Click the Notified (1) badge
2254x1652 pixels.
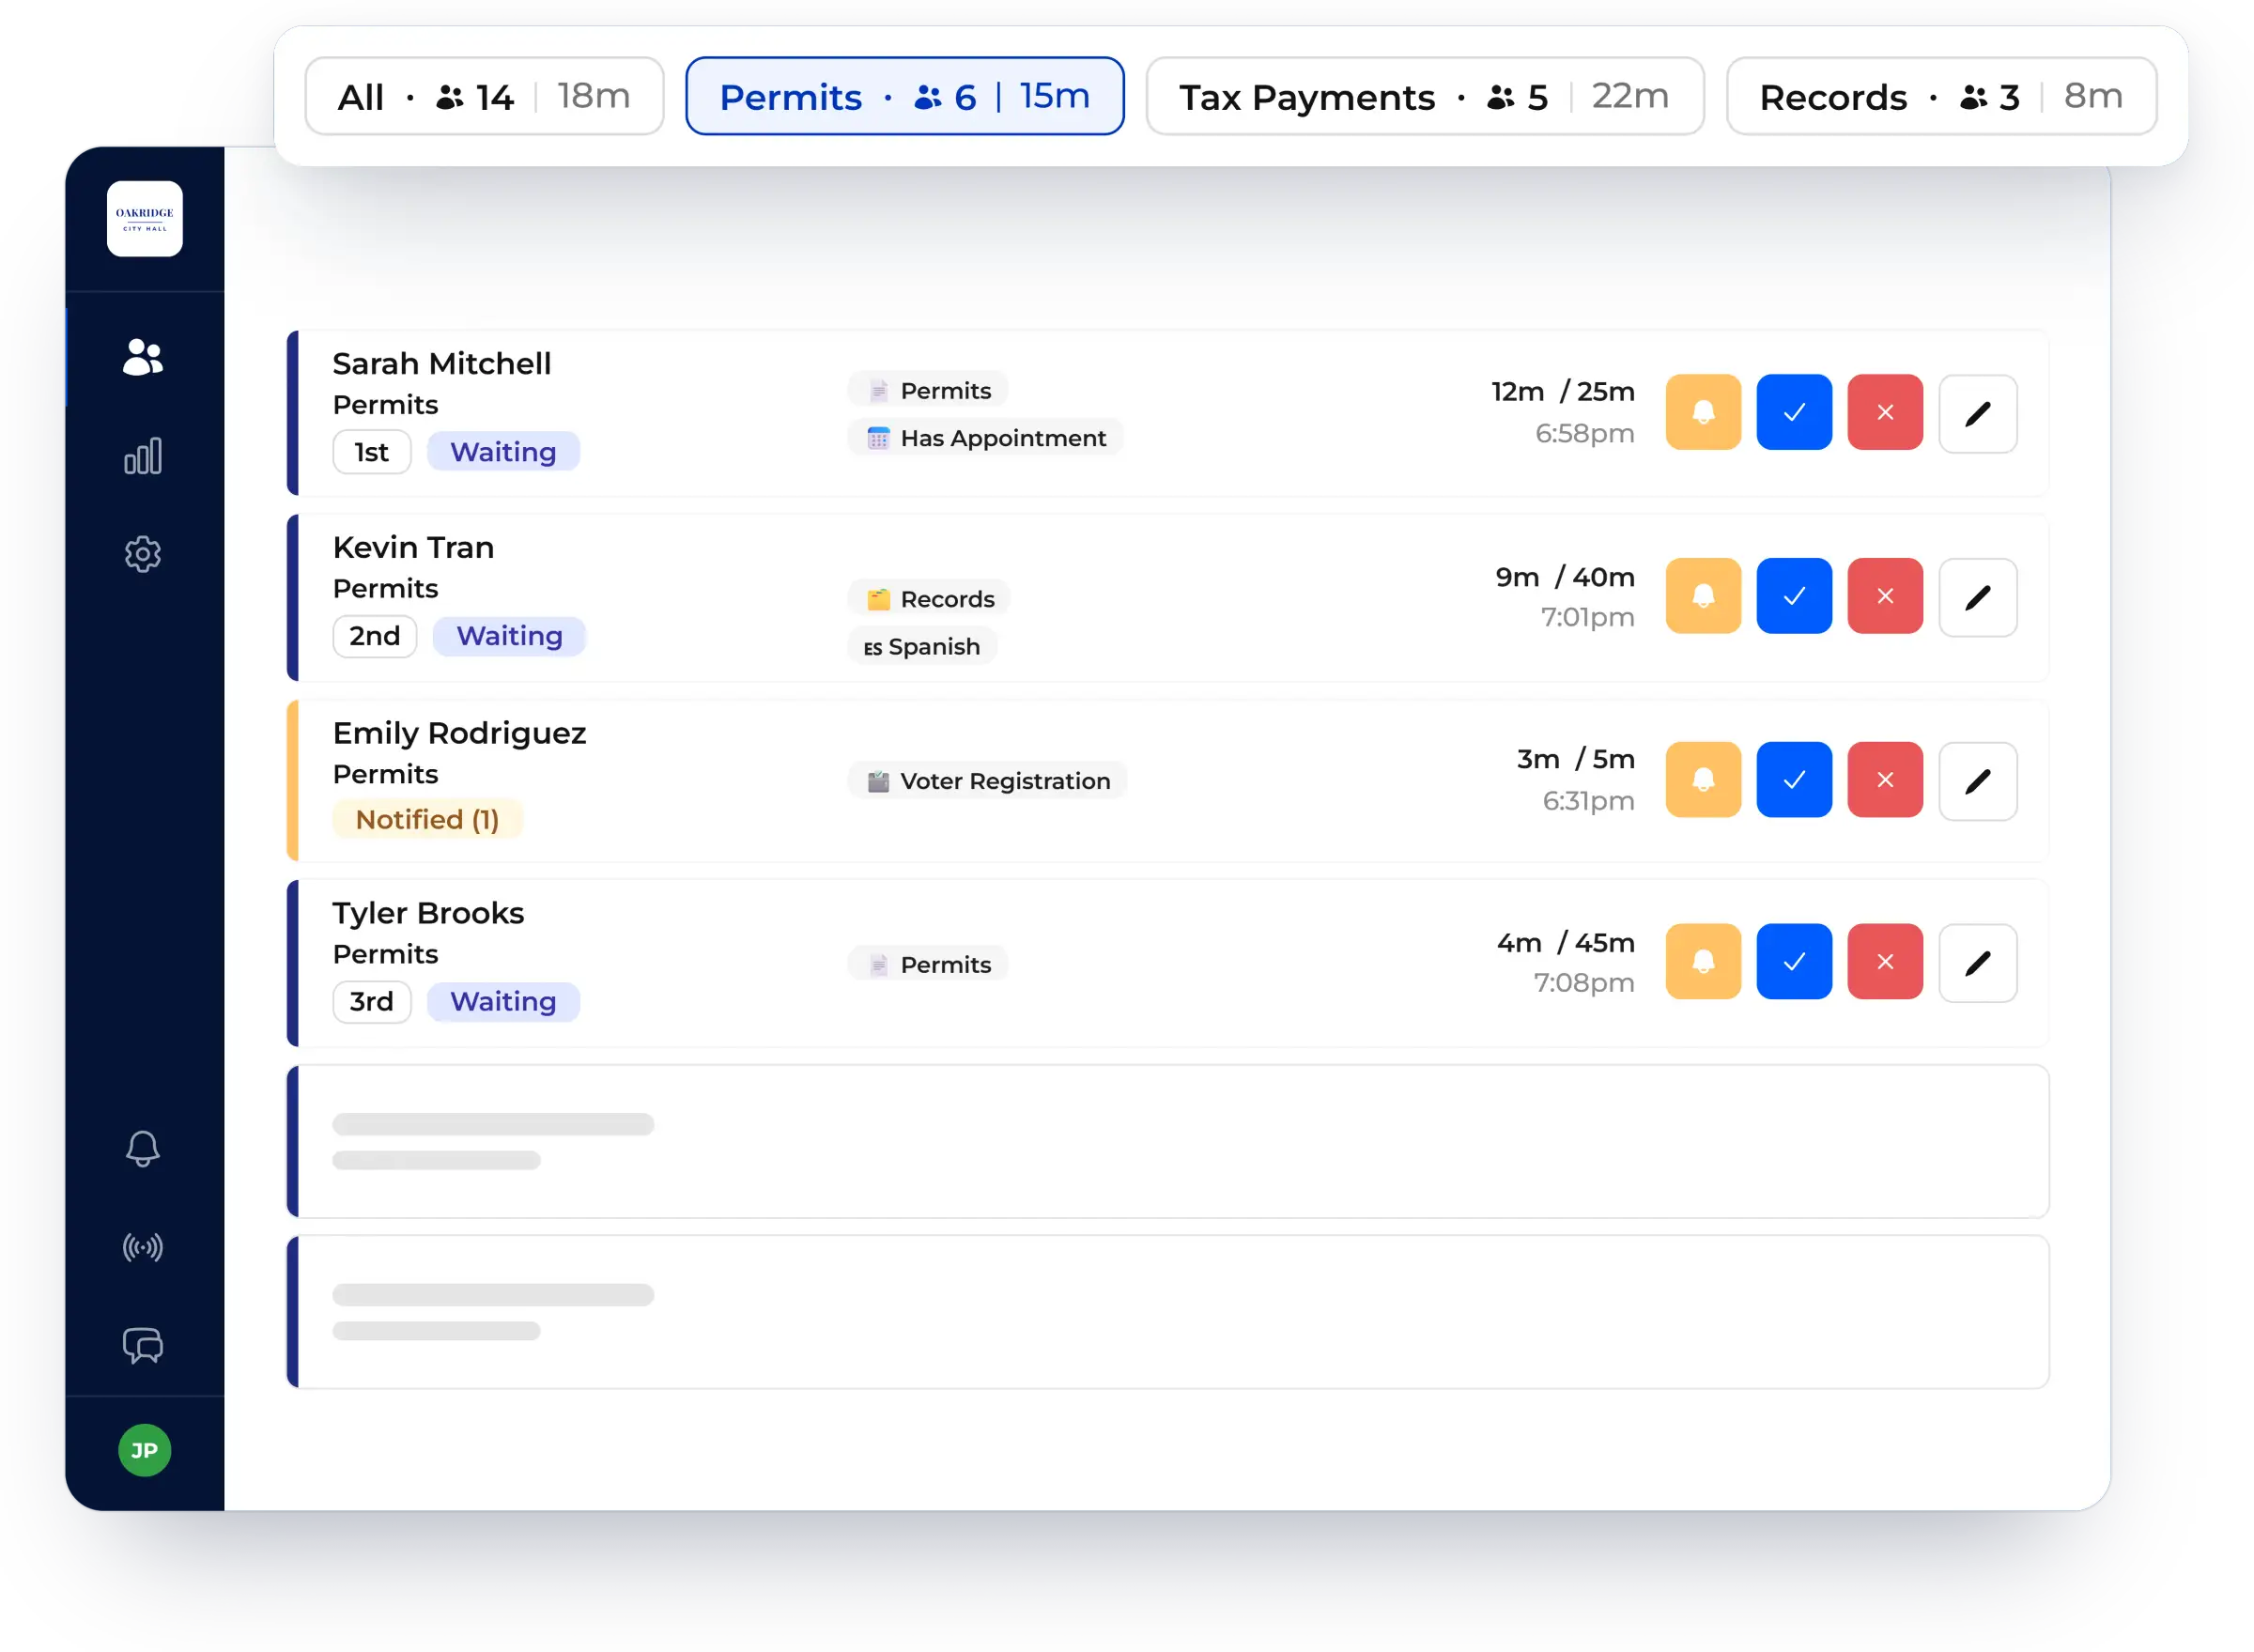click(x=427, y=820)
